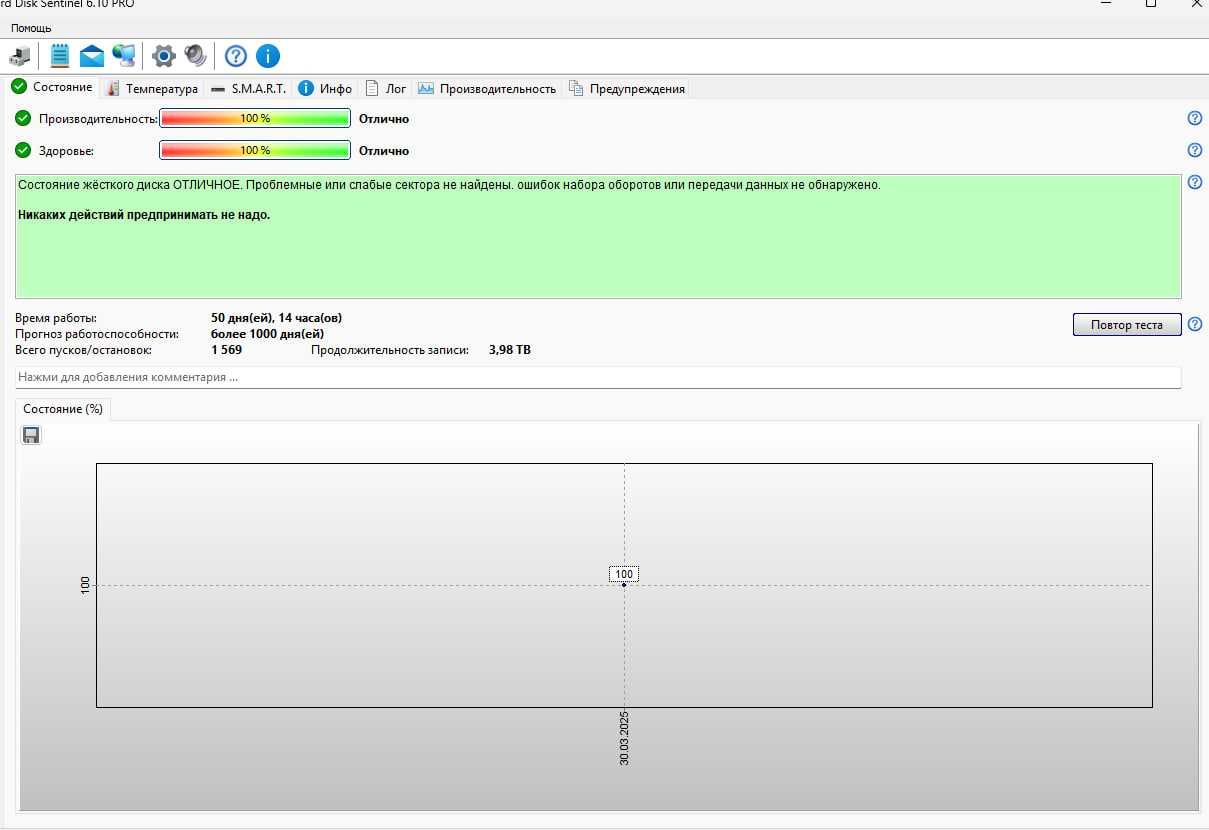This screenshot has height=830, width=1209.
Task: Click the Всего пусков/остановок label
Action: point(83,350)
